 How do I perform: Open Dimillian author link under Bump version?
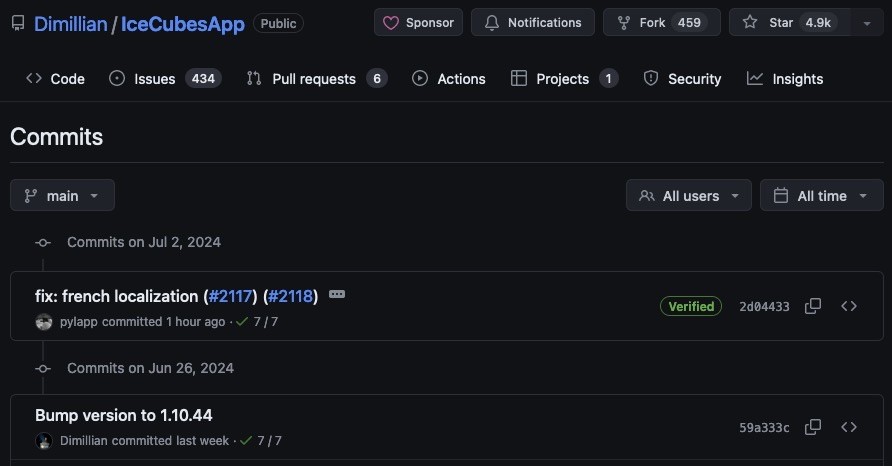84,440
